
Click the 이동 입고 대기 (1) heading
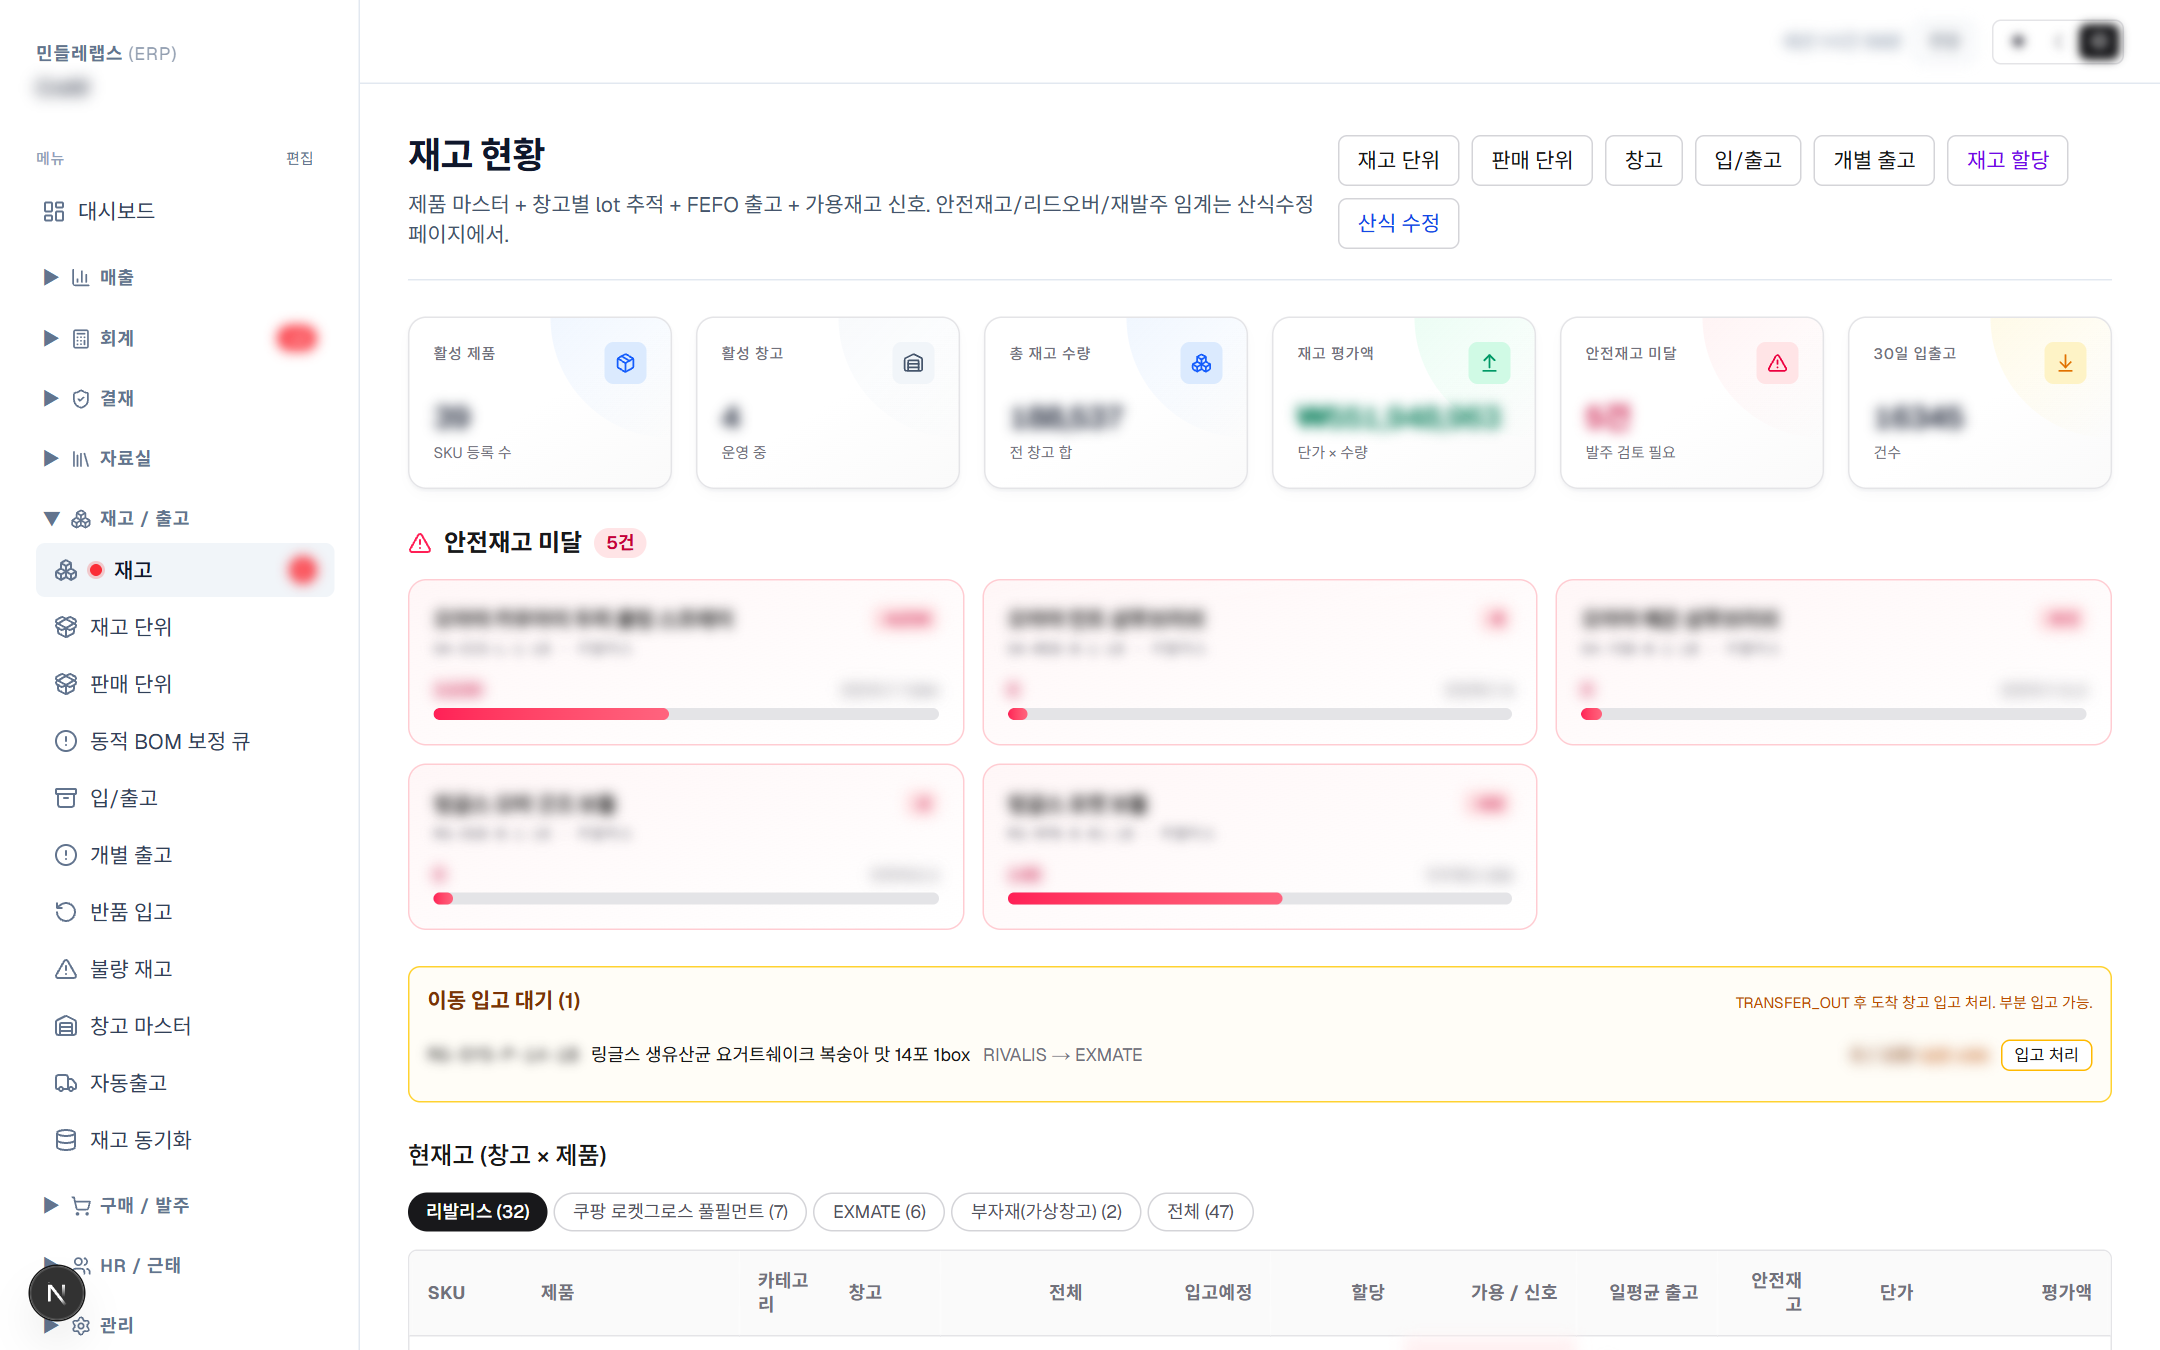pyautogui.click(x=504, y=1000)
